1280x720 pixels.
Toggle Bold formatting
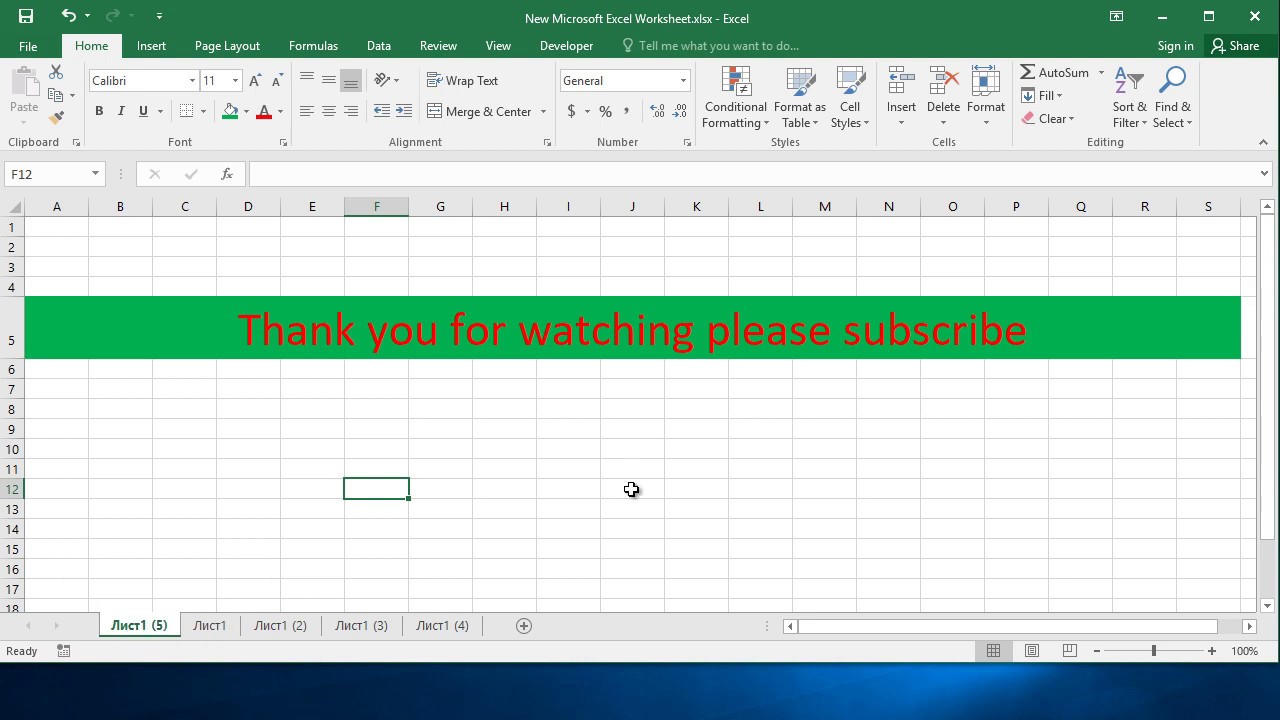tap(99, 111)
